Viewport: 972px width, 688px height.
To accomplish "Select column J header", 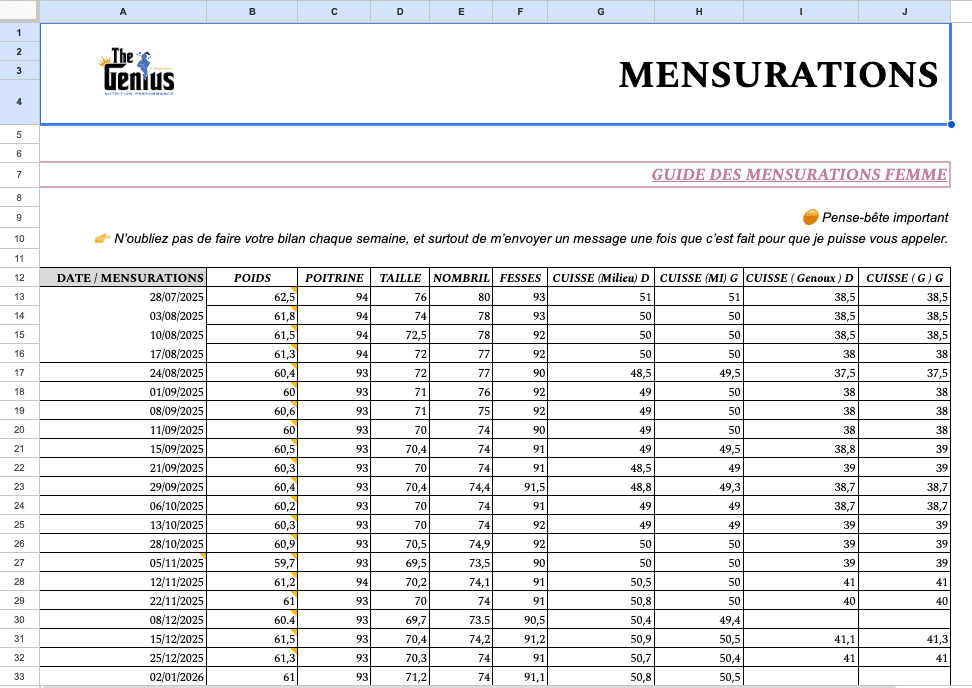I will point(904,12).
